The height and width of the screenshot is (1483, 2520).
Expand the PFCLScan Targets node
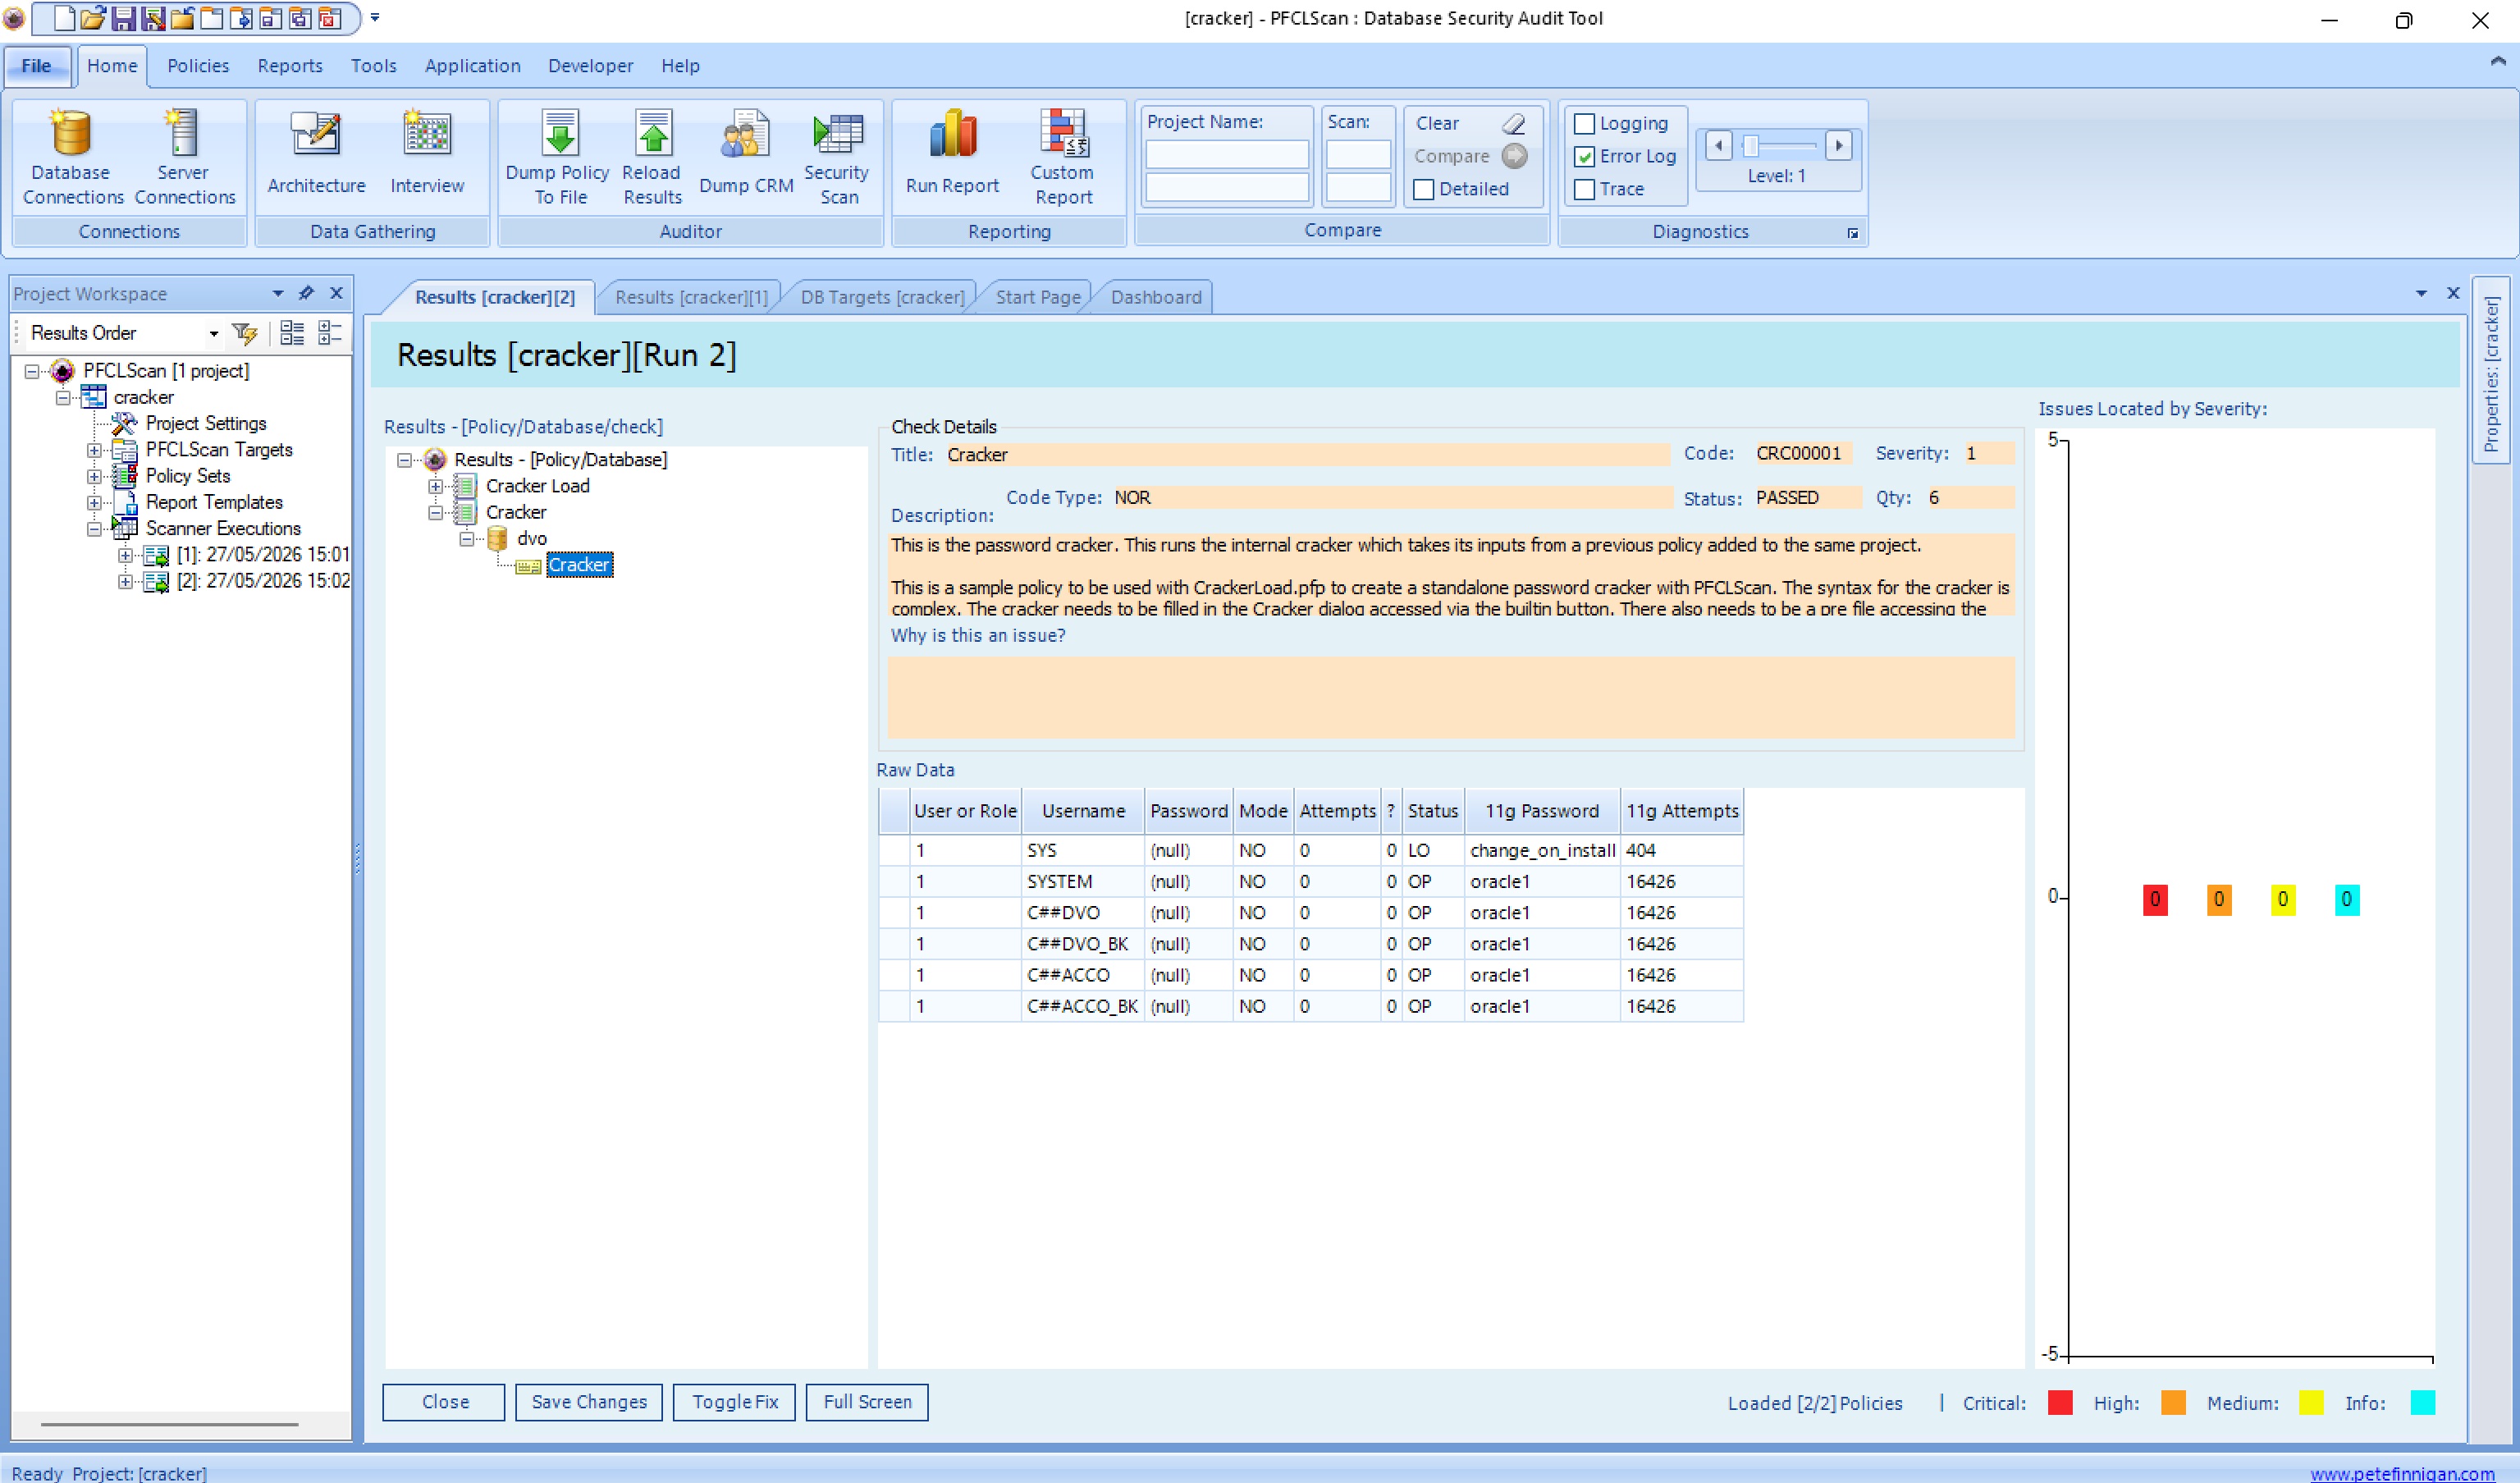(94, 450)
